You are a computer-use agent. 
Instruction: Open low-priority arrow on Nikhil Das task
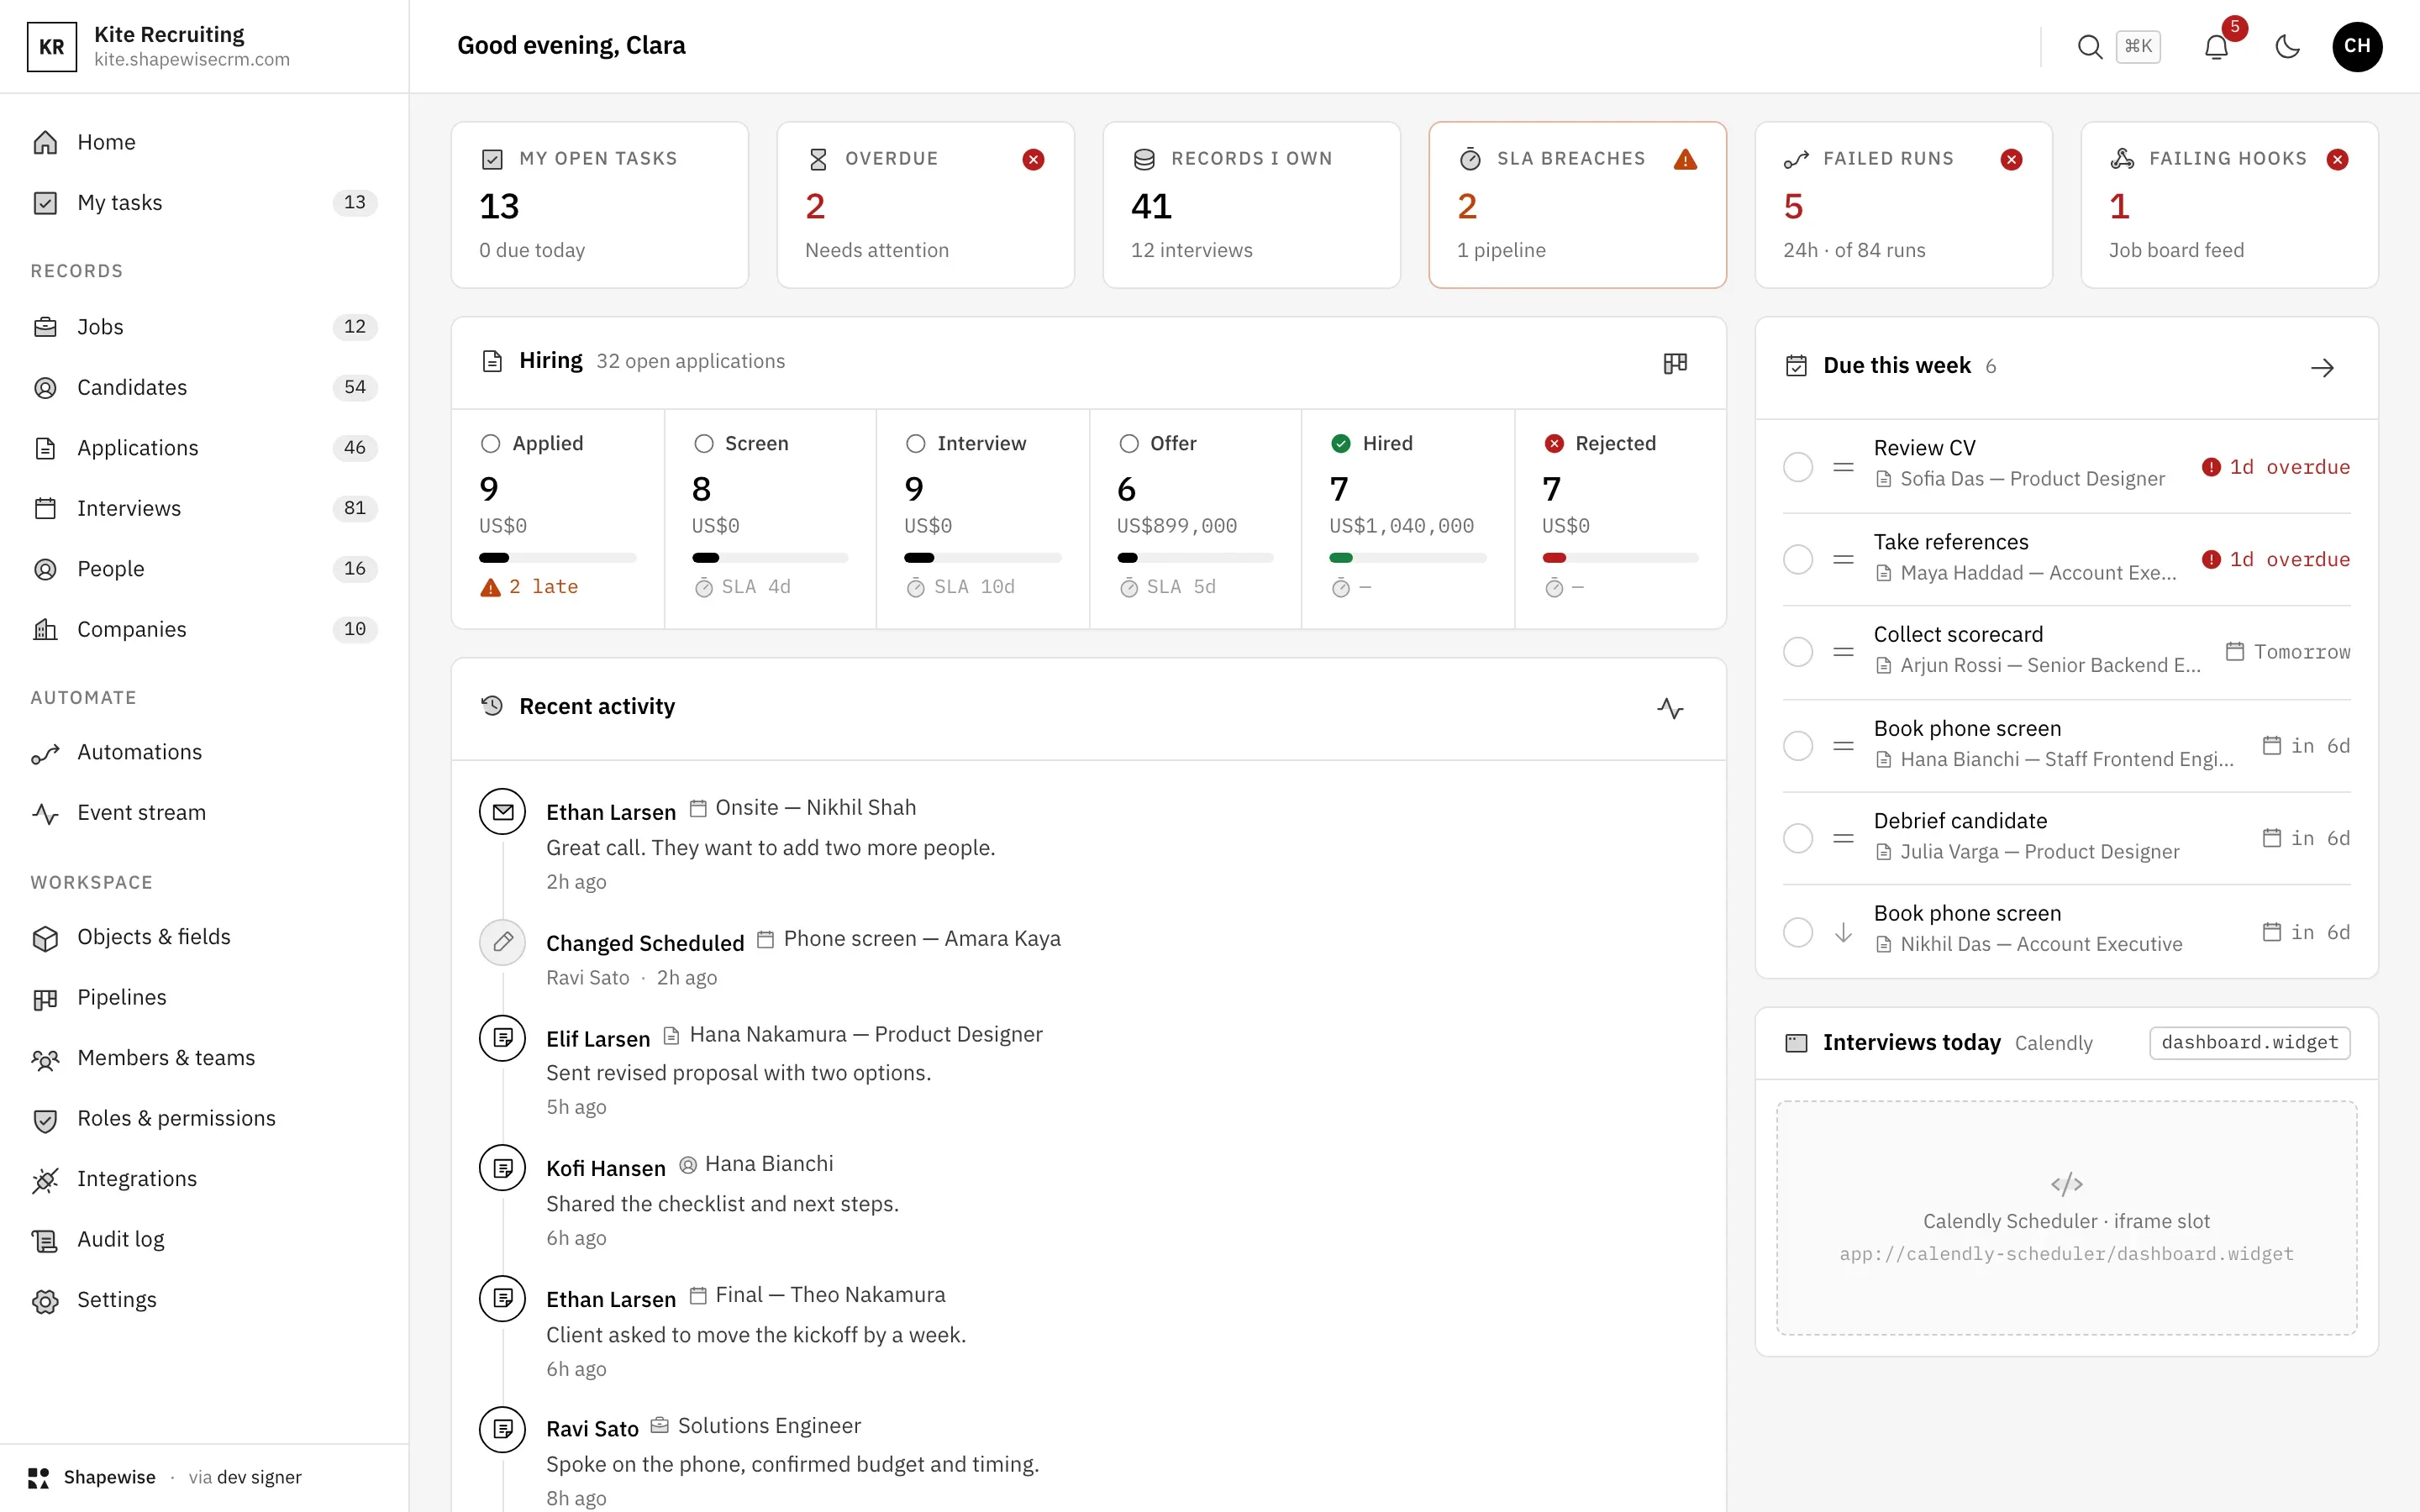coord(1843,932)
